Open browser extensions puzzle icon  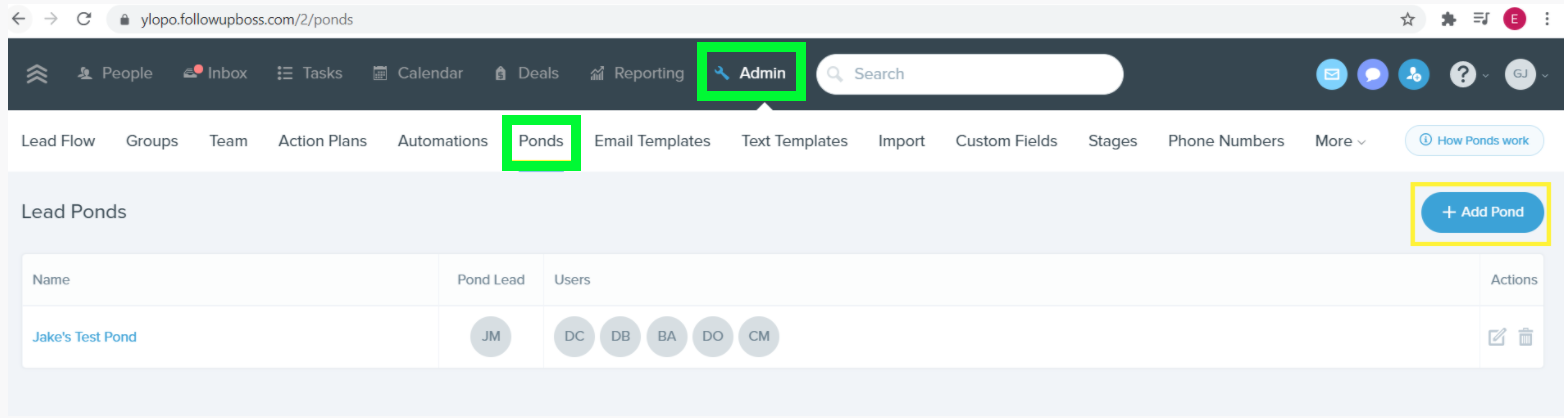pyautogui.click(x=1448, y=19)
